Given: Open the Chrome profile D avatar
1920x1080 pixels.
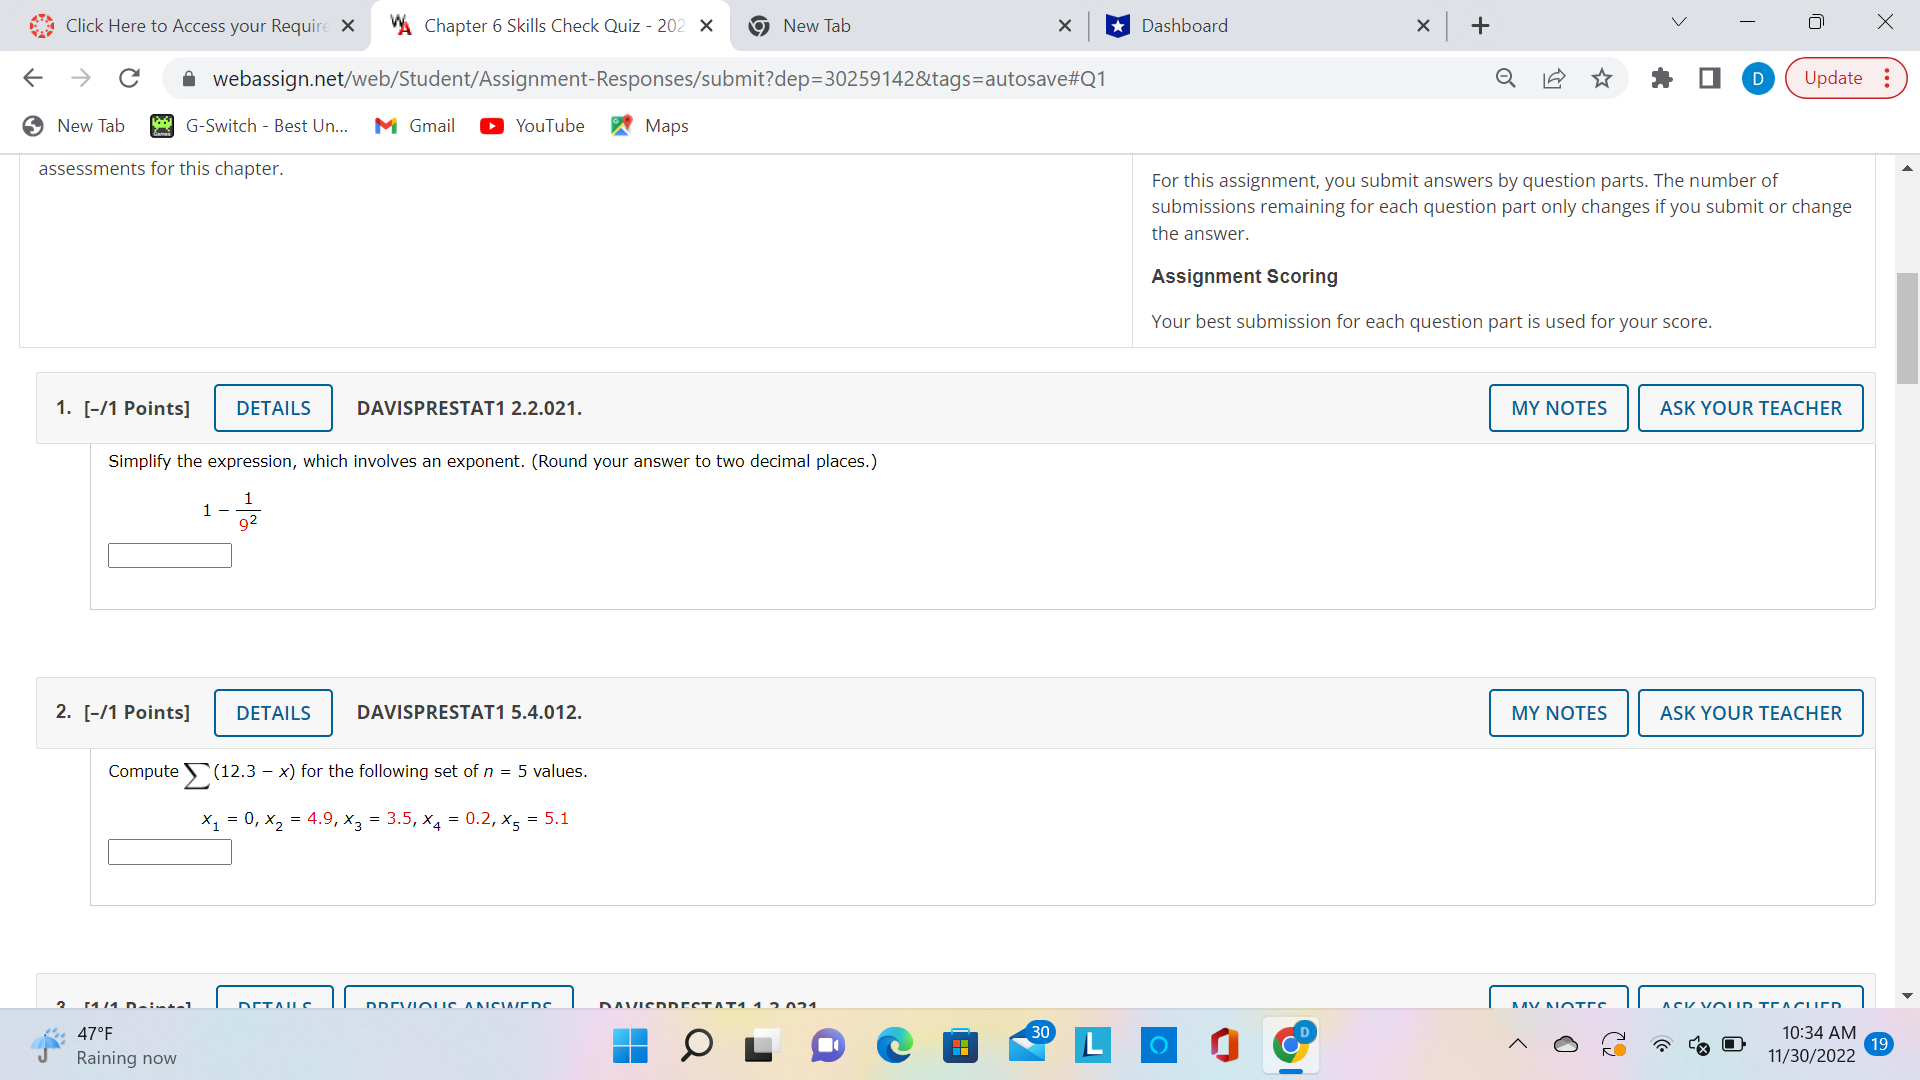Looking at the screenshot, I should tap(1758, 78).
